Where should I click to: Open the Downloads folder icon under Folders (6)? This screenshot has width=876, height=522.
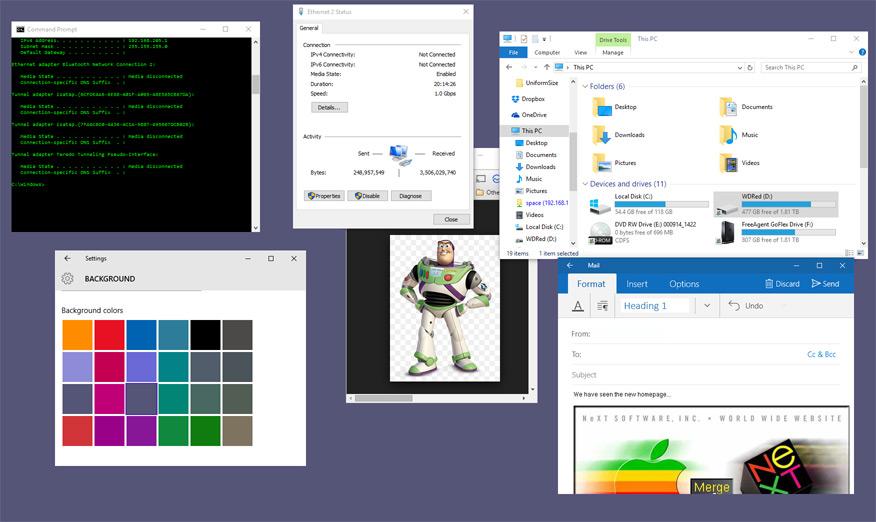[x=602, y=135]
